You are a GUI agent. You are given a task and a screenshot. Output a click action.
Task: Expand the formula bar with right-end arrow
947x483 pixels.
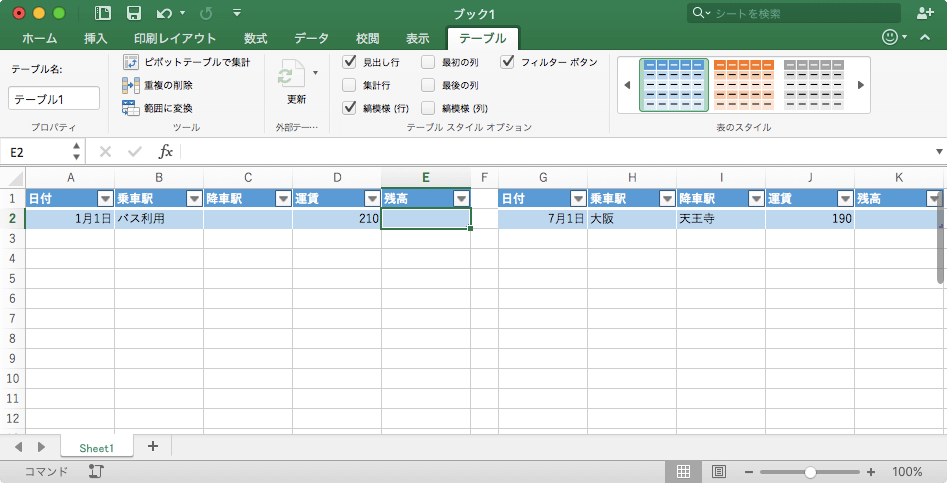939,152
